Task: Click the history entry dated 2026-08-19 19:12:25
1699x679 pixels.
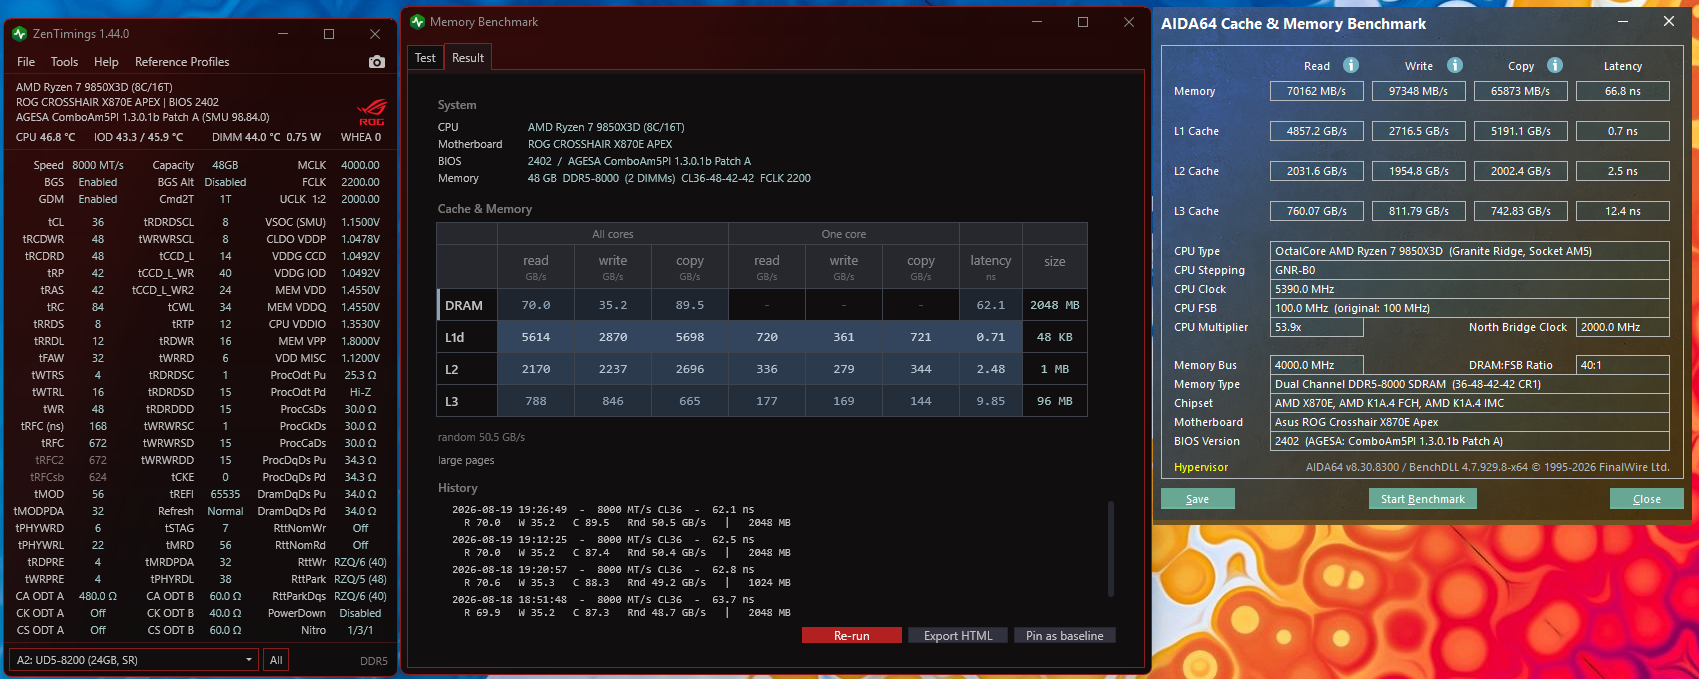Action: 621,546
